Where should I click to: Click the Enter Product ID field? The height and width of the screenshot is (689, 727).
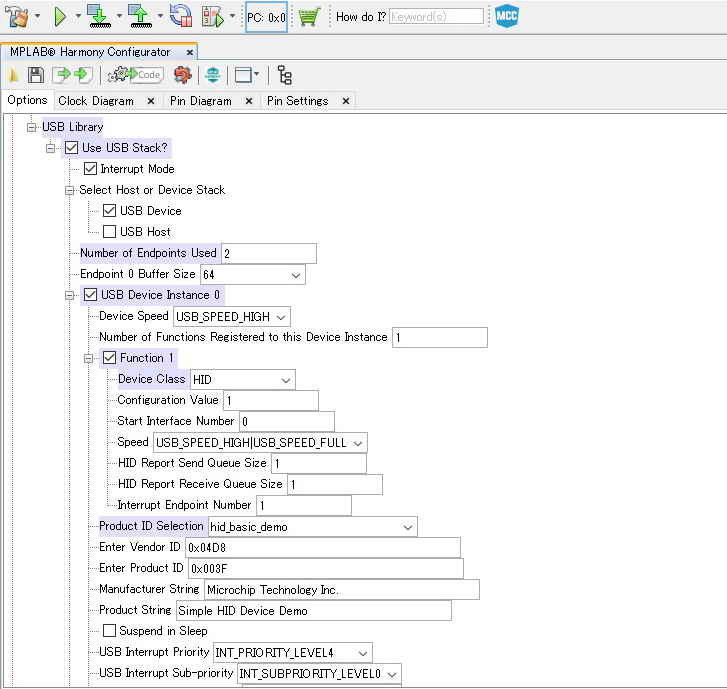[326, 569]
